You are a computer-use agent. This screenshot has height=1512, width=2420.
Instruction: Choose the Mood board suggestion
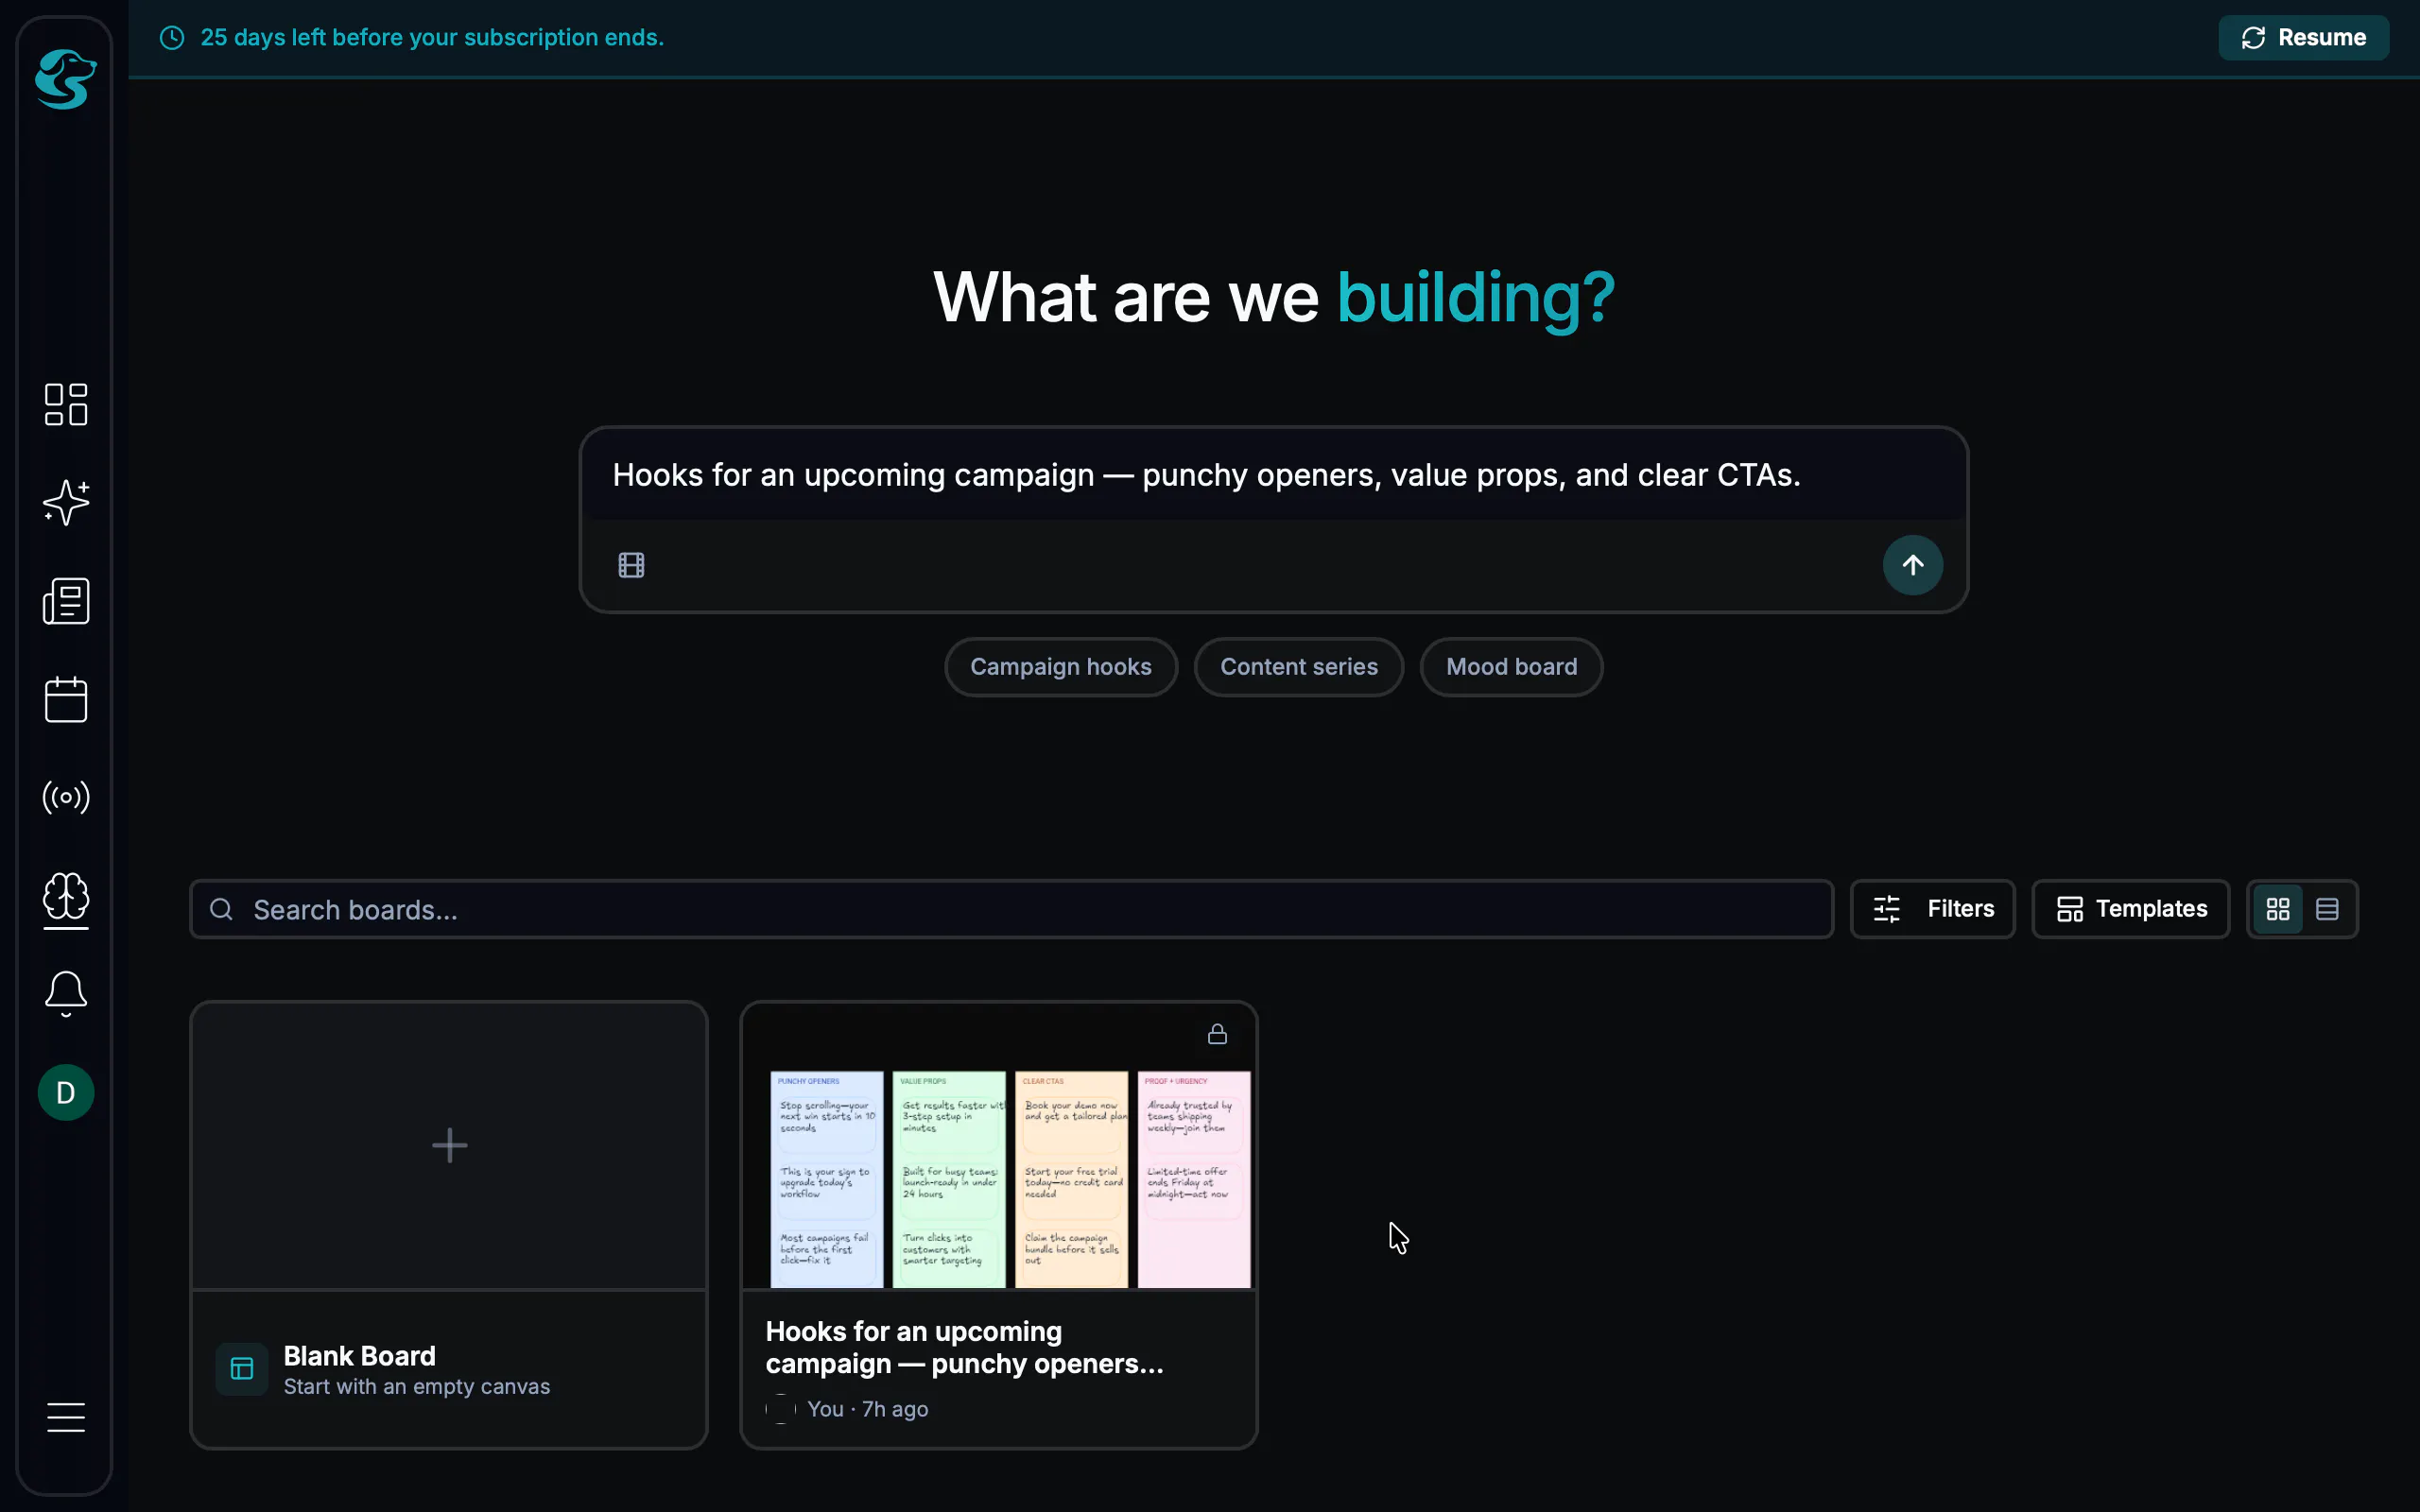tap(1511, 667)
